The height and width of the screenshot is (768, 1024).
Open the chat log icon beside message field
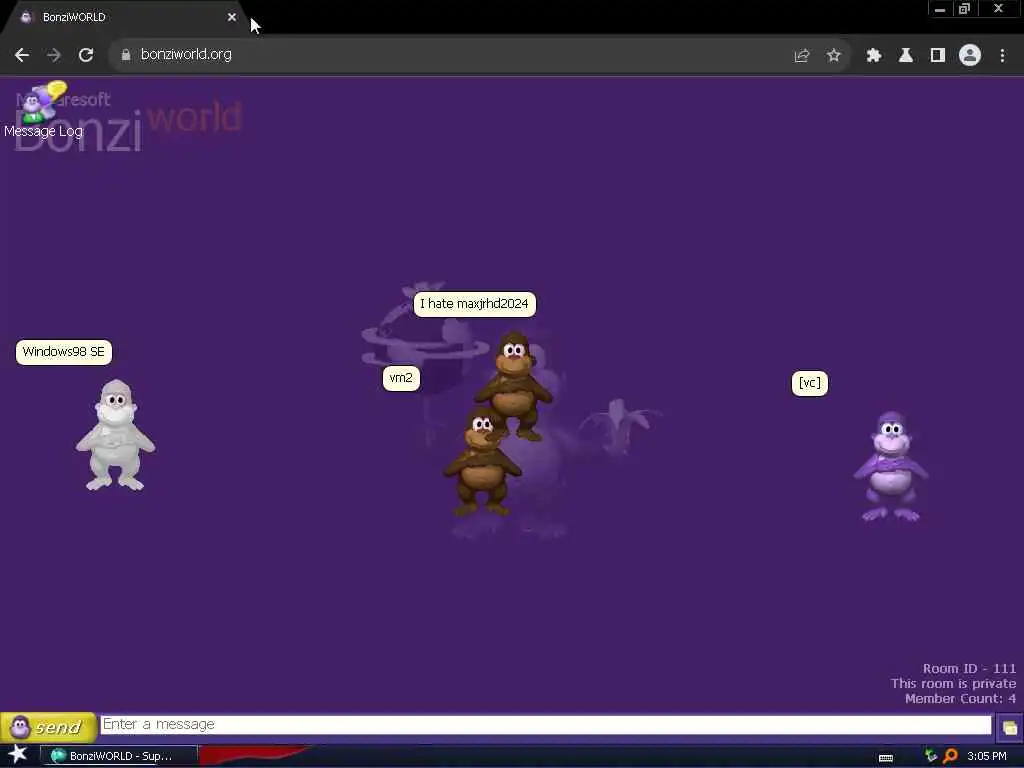click(1010, 727)
